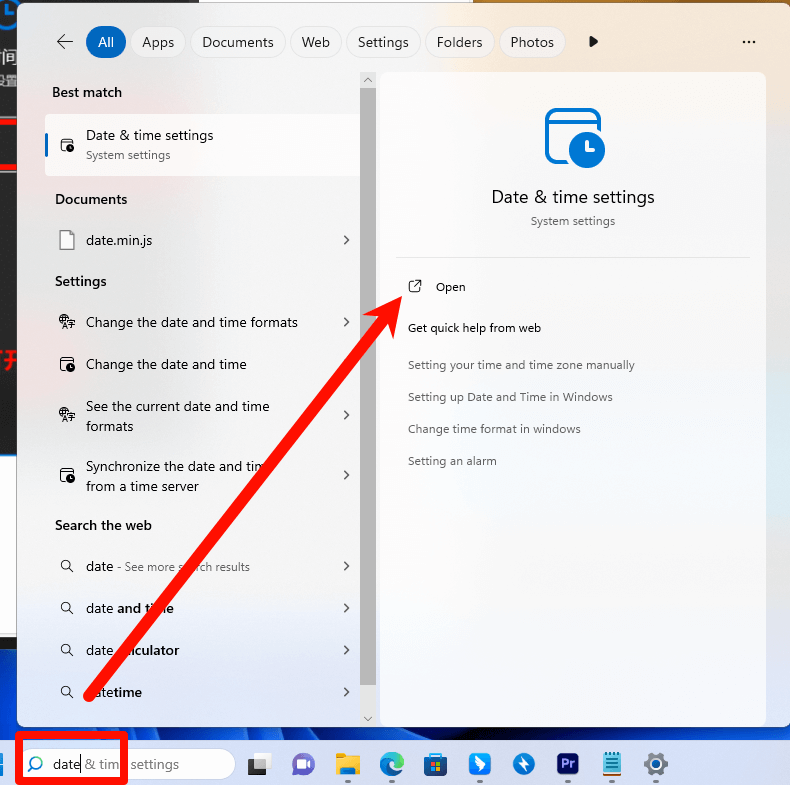Viewport: 790px width, 785px height.
Task: Open the Chat app from the taskbar
Action: (303, 764)
